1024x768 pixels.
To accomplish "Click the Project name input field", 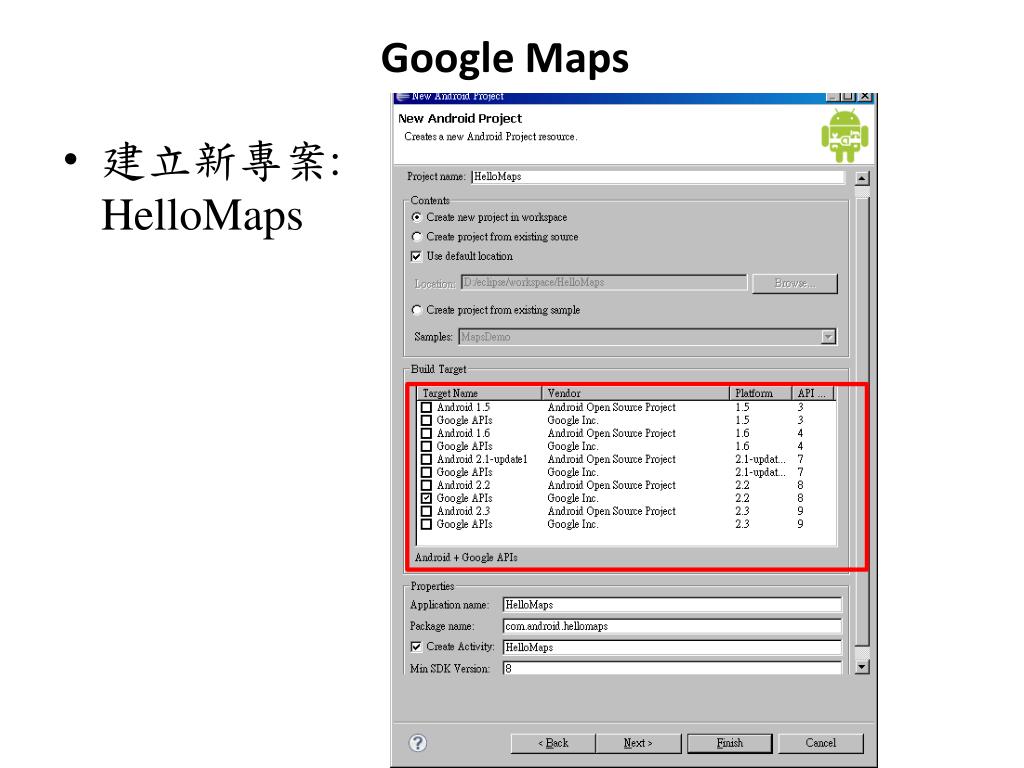I will [x=658, y=176].
